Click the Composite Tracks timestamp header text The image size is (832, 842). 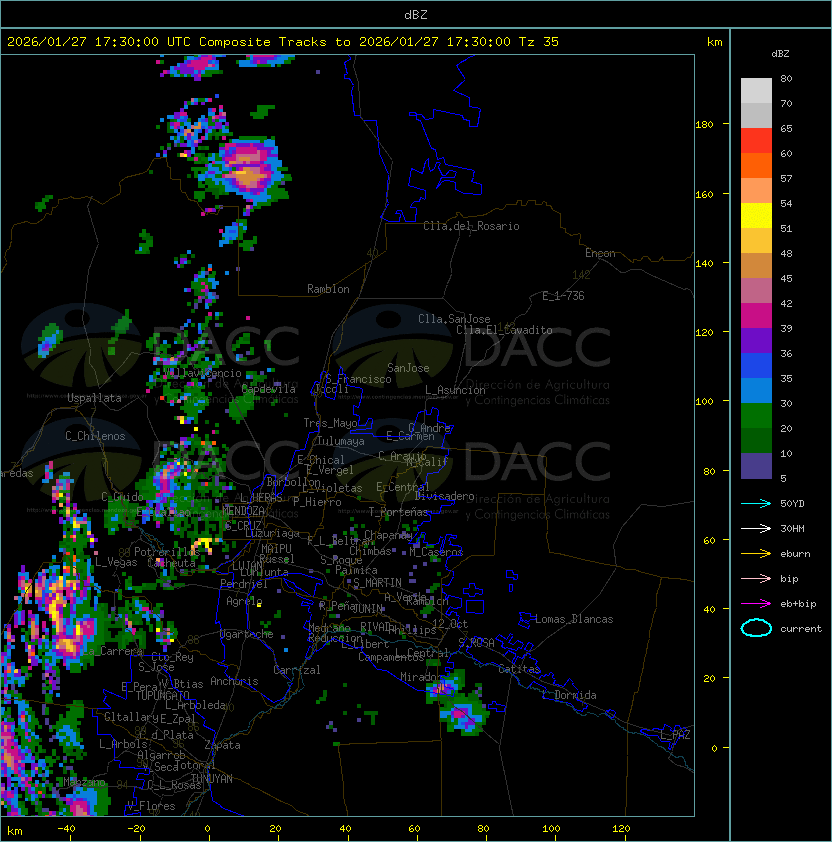(x=283, y=41)
